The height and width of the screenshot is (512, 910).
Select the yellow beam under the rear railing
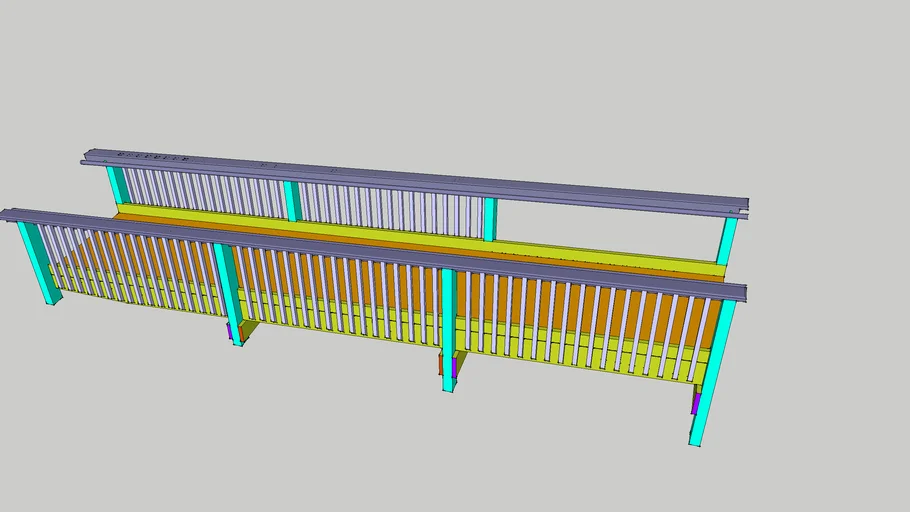point(421,239)
